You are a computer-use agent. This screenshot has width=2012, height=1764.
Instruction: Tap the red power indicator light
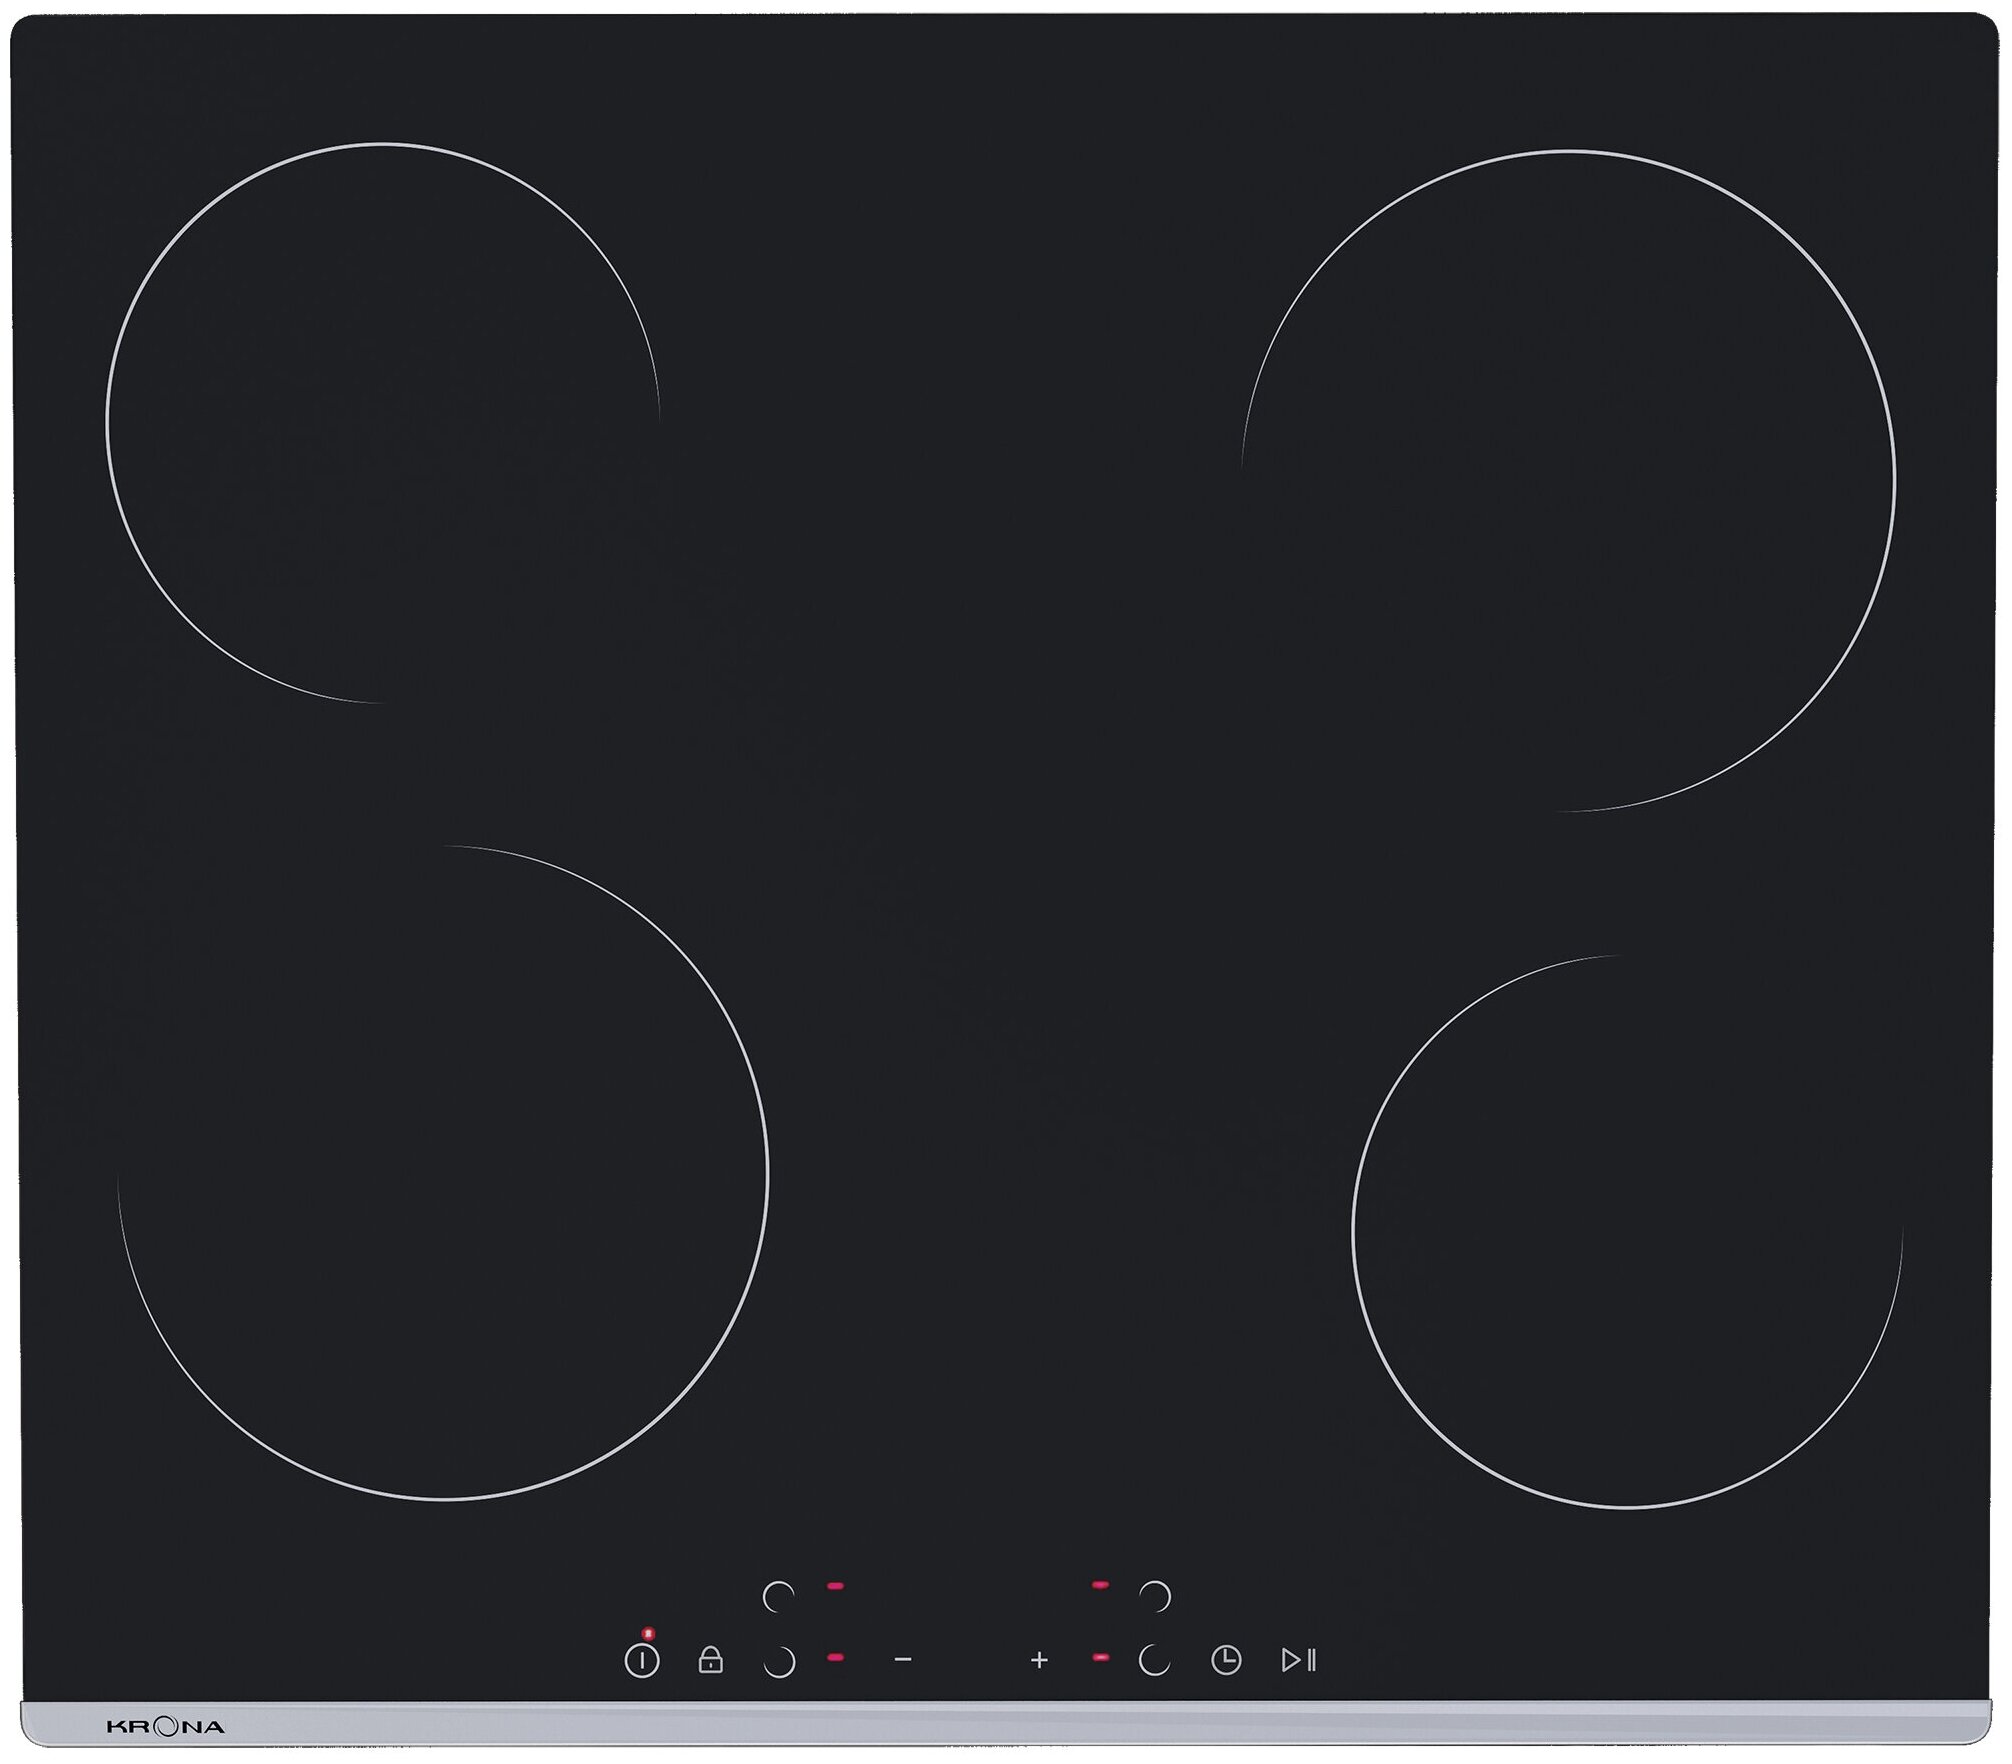coord(648,1633)
